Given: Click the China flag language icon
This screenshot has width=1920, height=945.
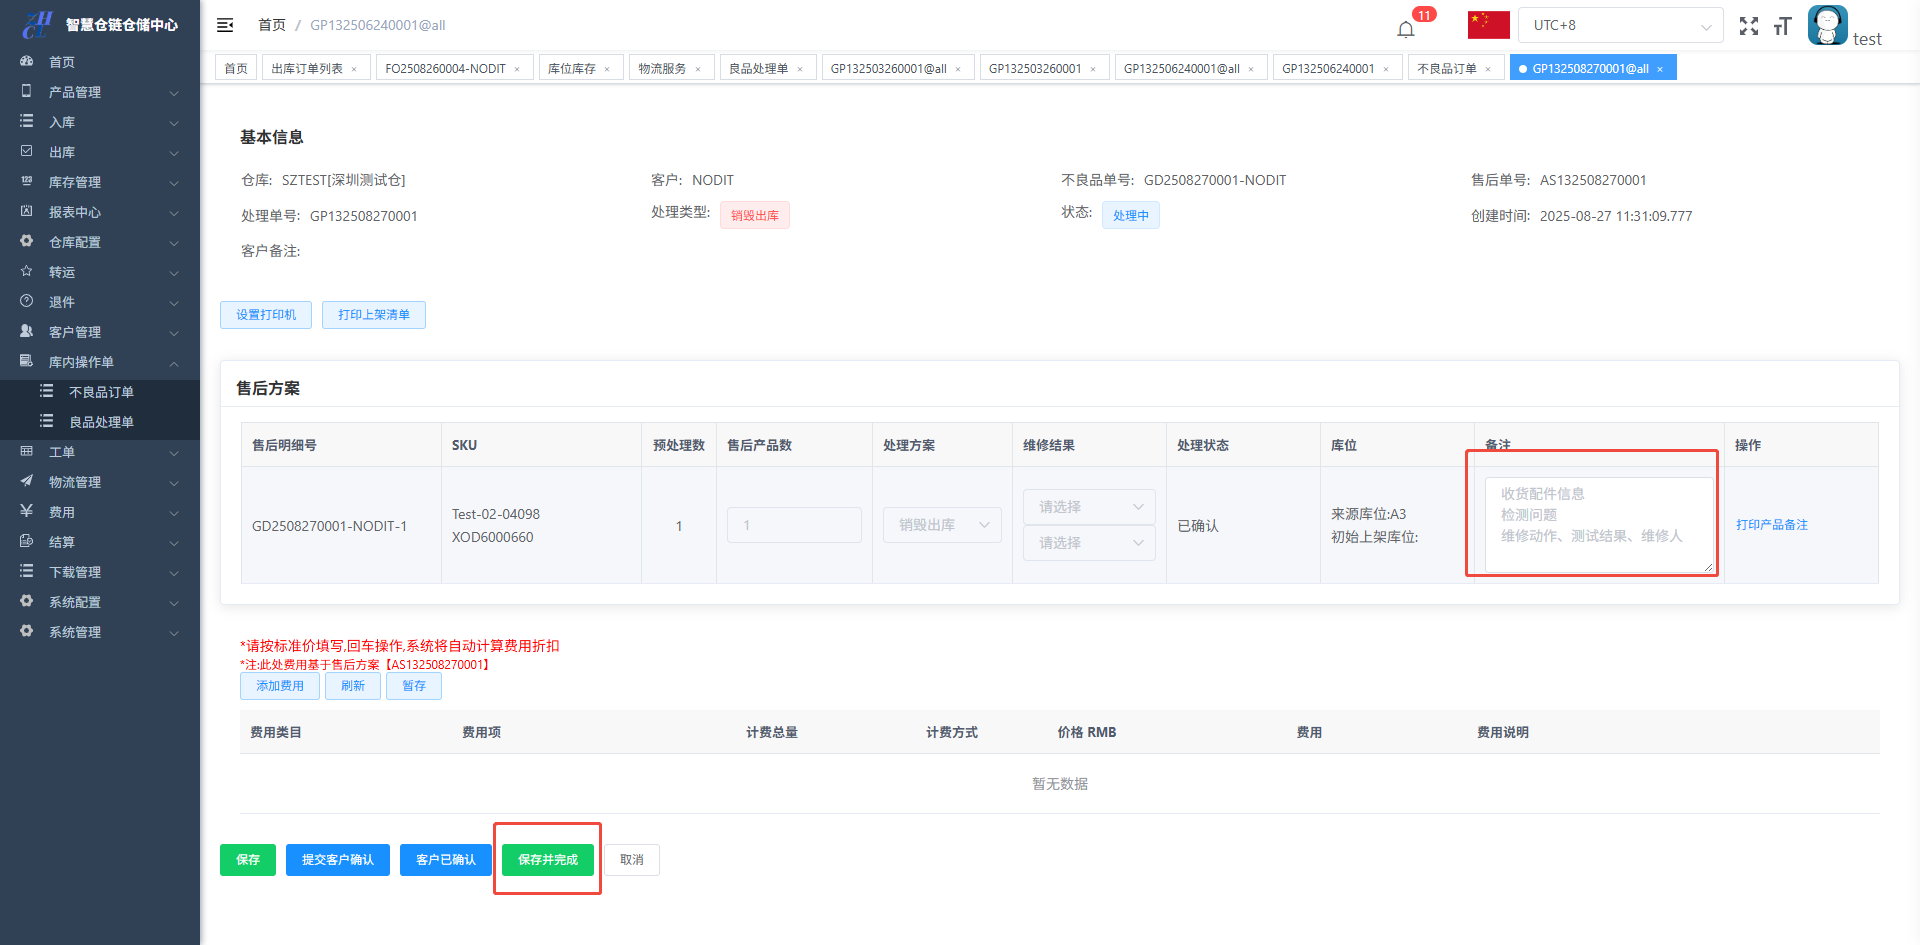Looking at the screenshot, I should [x=1488, y=25].
